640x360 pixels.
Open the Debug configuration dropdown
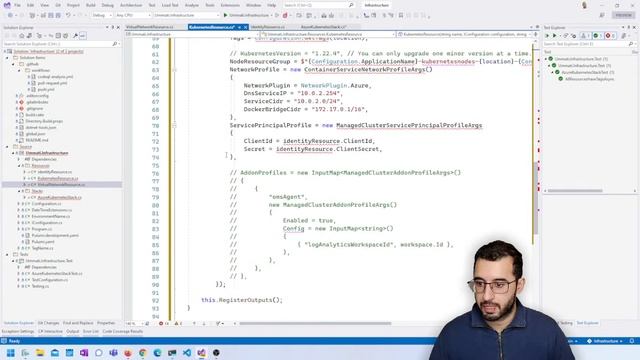pyautogui.click(x=102, y=15)
